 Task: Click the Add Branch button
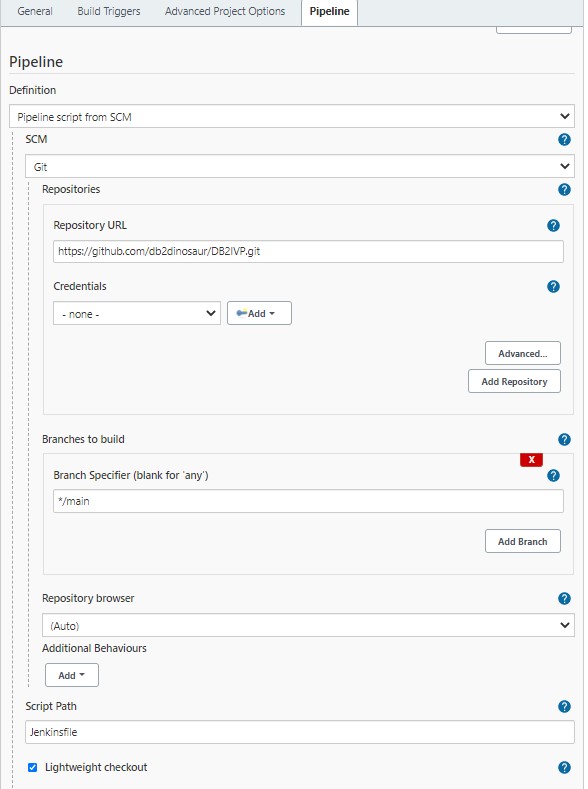click(523, 541)
